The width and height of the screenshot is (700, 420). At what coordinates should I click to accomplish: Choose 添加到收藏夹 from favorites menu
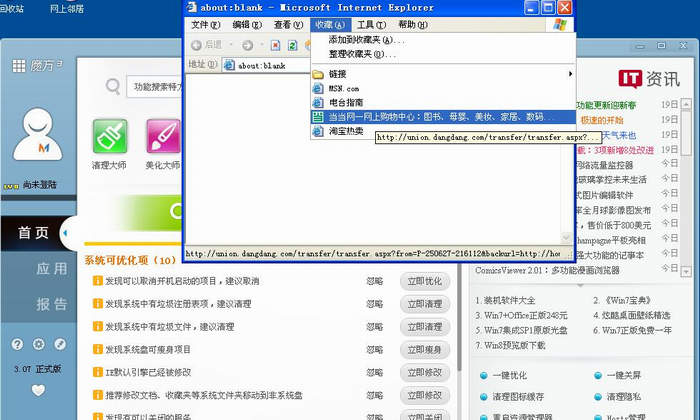[366, 40]
